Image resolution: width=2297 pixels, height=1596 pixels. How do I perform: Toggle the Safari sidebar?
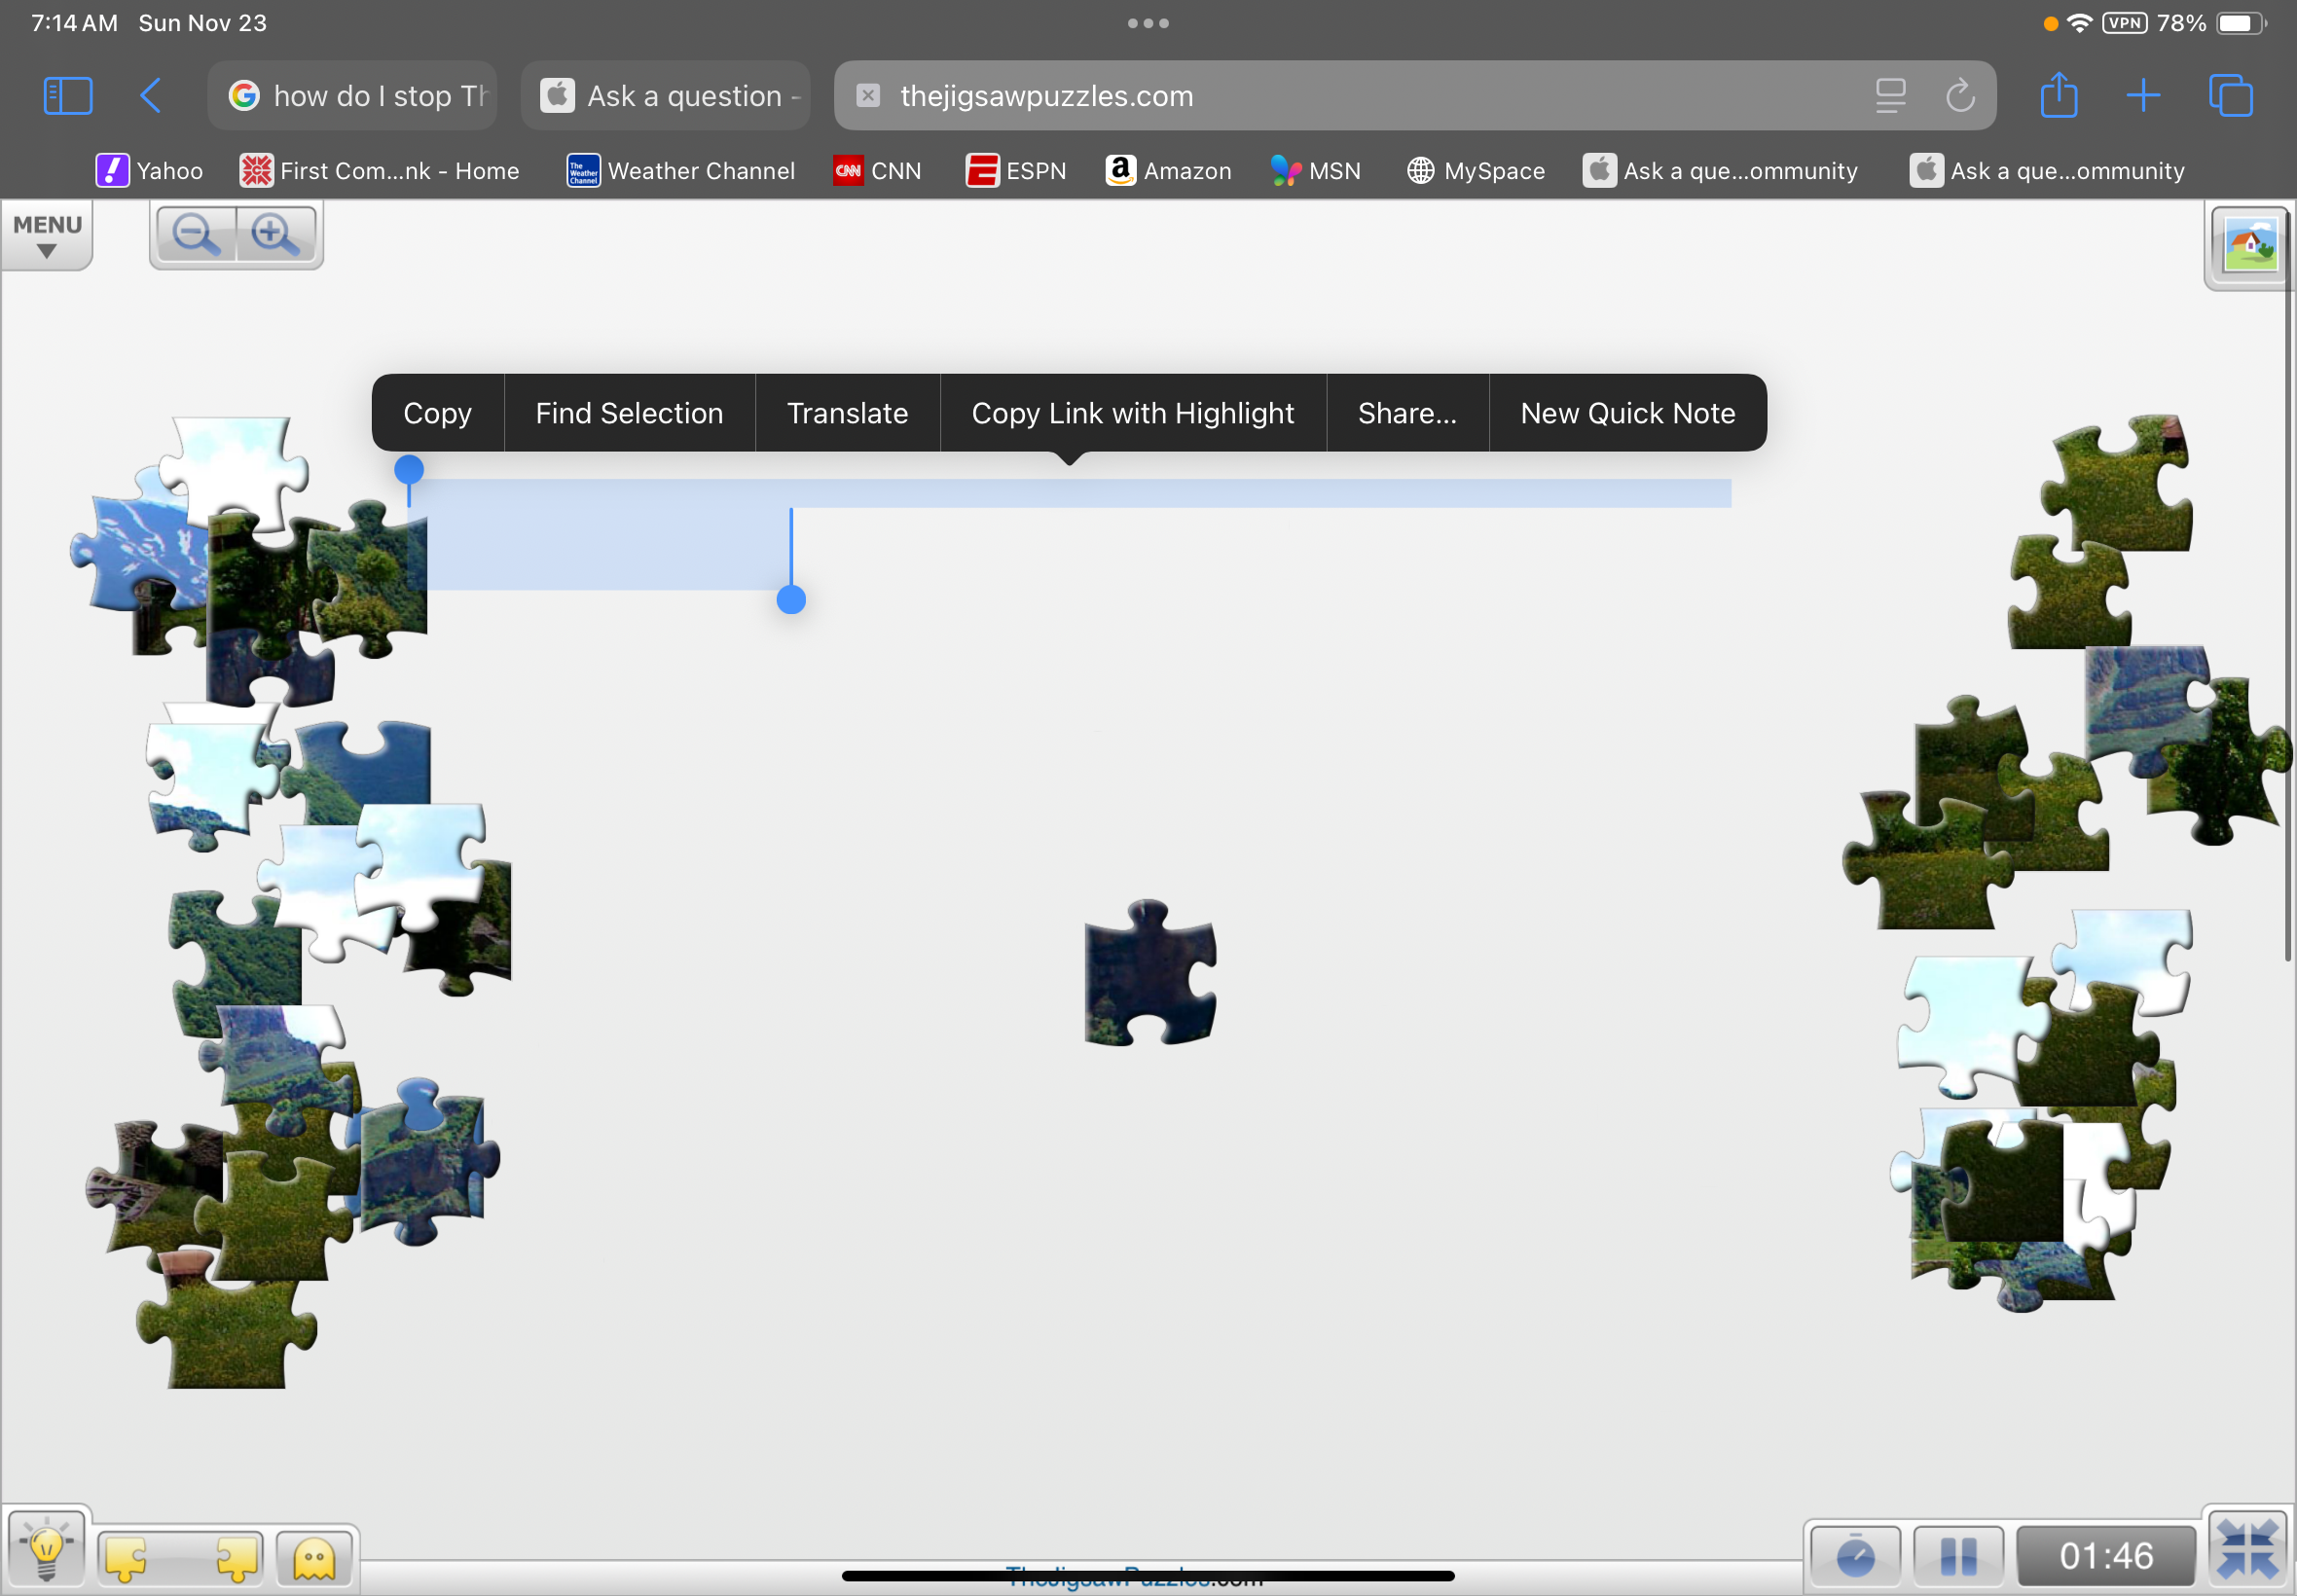tap(68, 96)
